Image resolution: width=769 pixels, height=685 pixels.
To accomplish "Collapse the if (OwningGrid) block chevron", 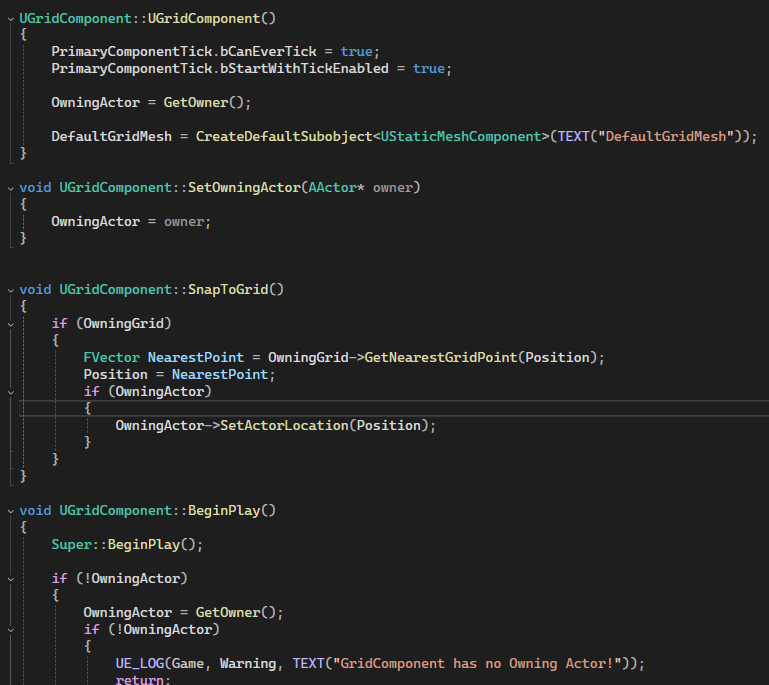I will (10, 324).
